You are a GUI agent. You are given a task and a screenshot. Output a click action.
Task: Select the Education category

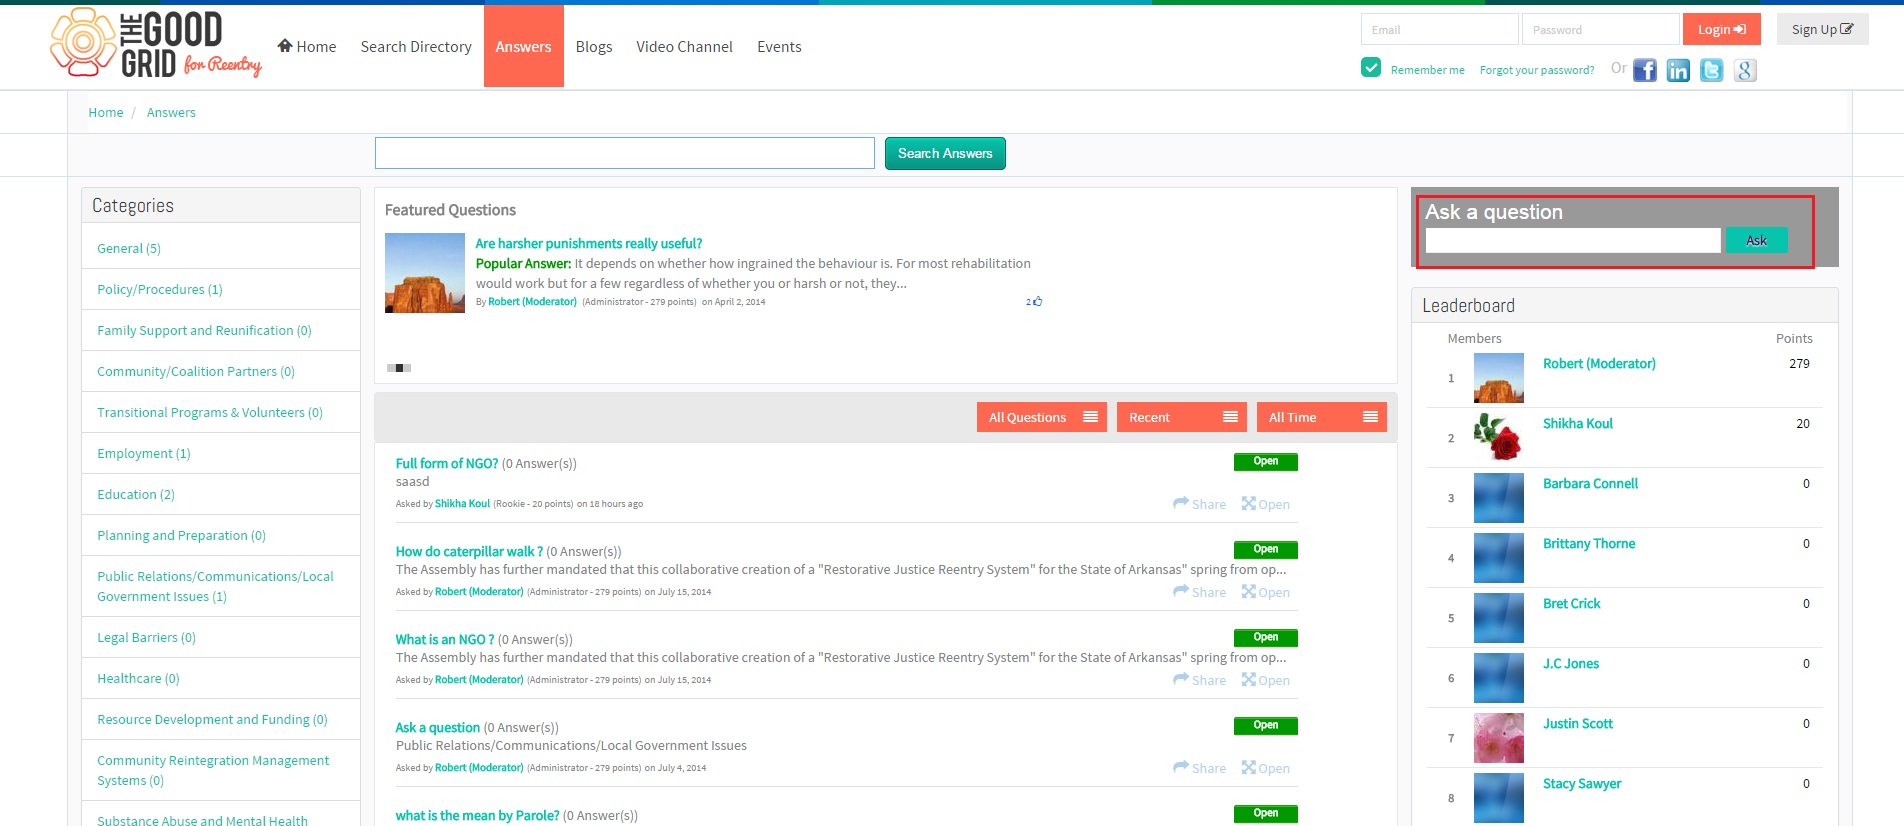click(x=135, y=494)
